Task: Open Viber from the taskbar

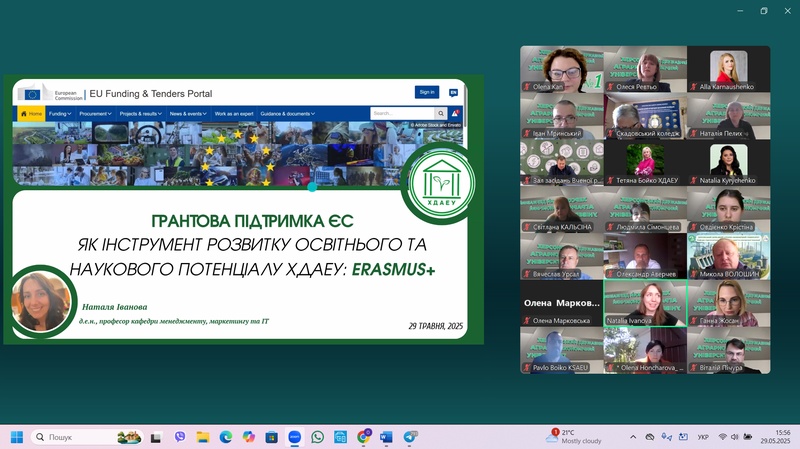Action: point(180,437)
